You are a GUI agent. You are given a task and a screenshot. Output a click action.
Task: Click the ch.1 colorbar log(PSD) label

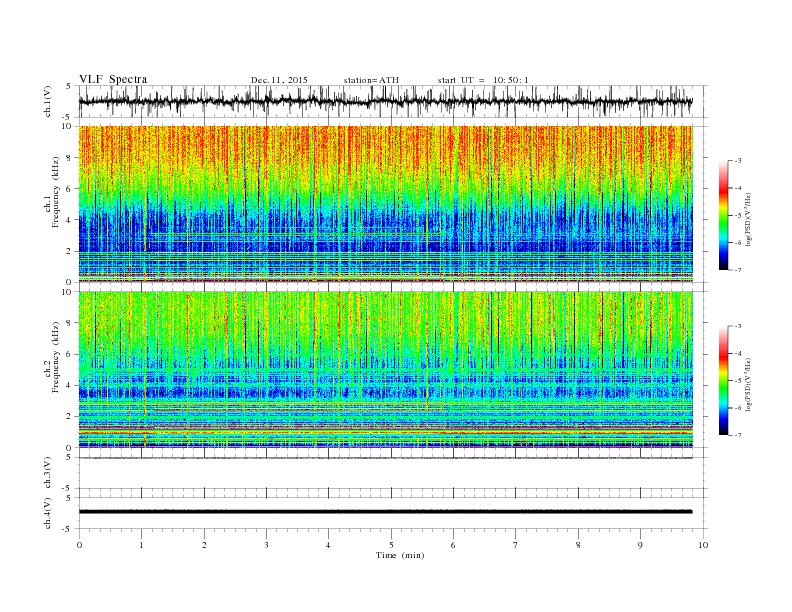tap(749, 219)
